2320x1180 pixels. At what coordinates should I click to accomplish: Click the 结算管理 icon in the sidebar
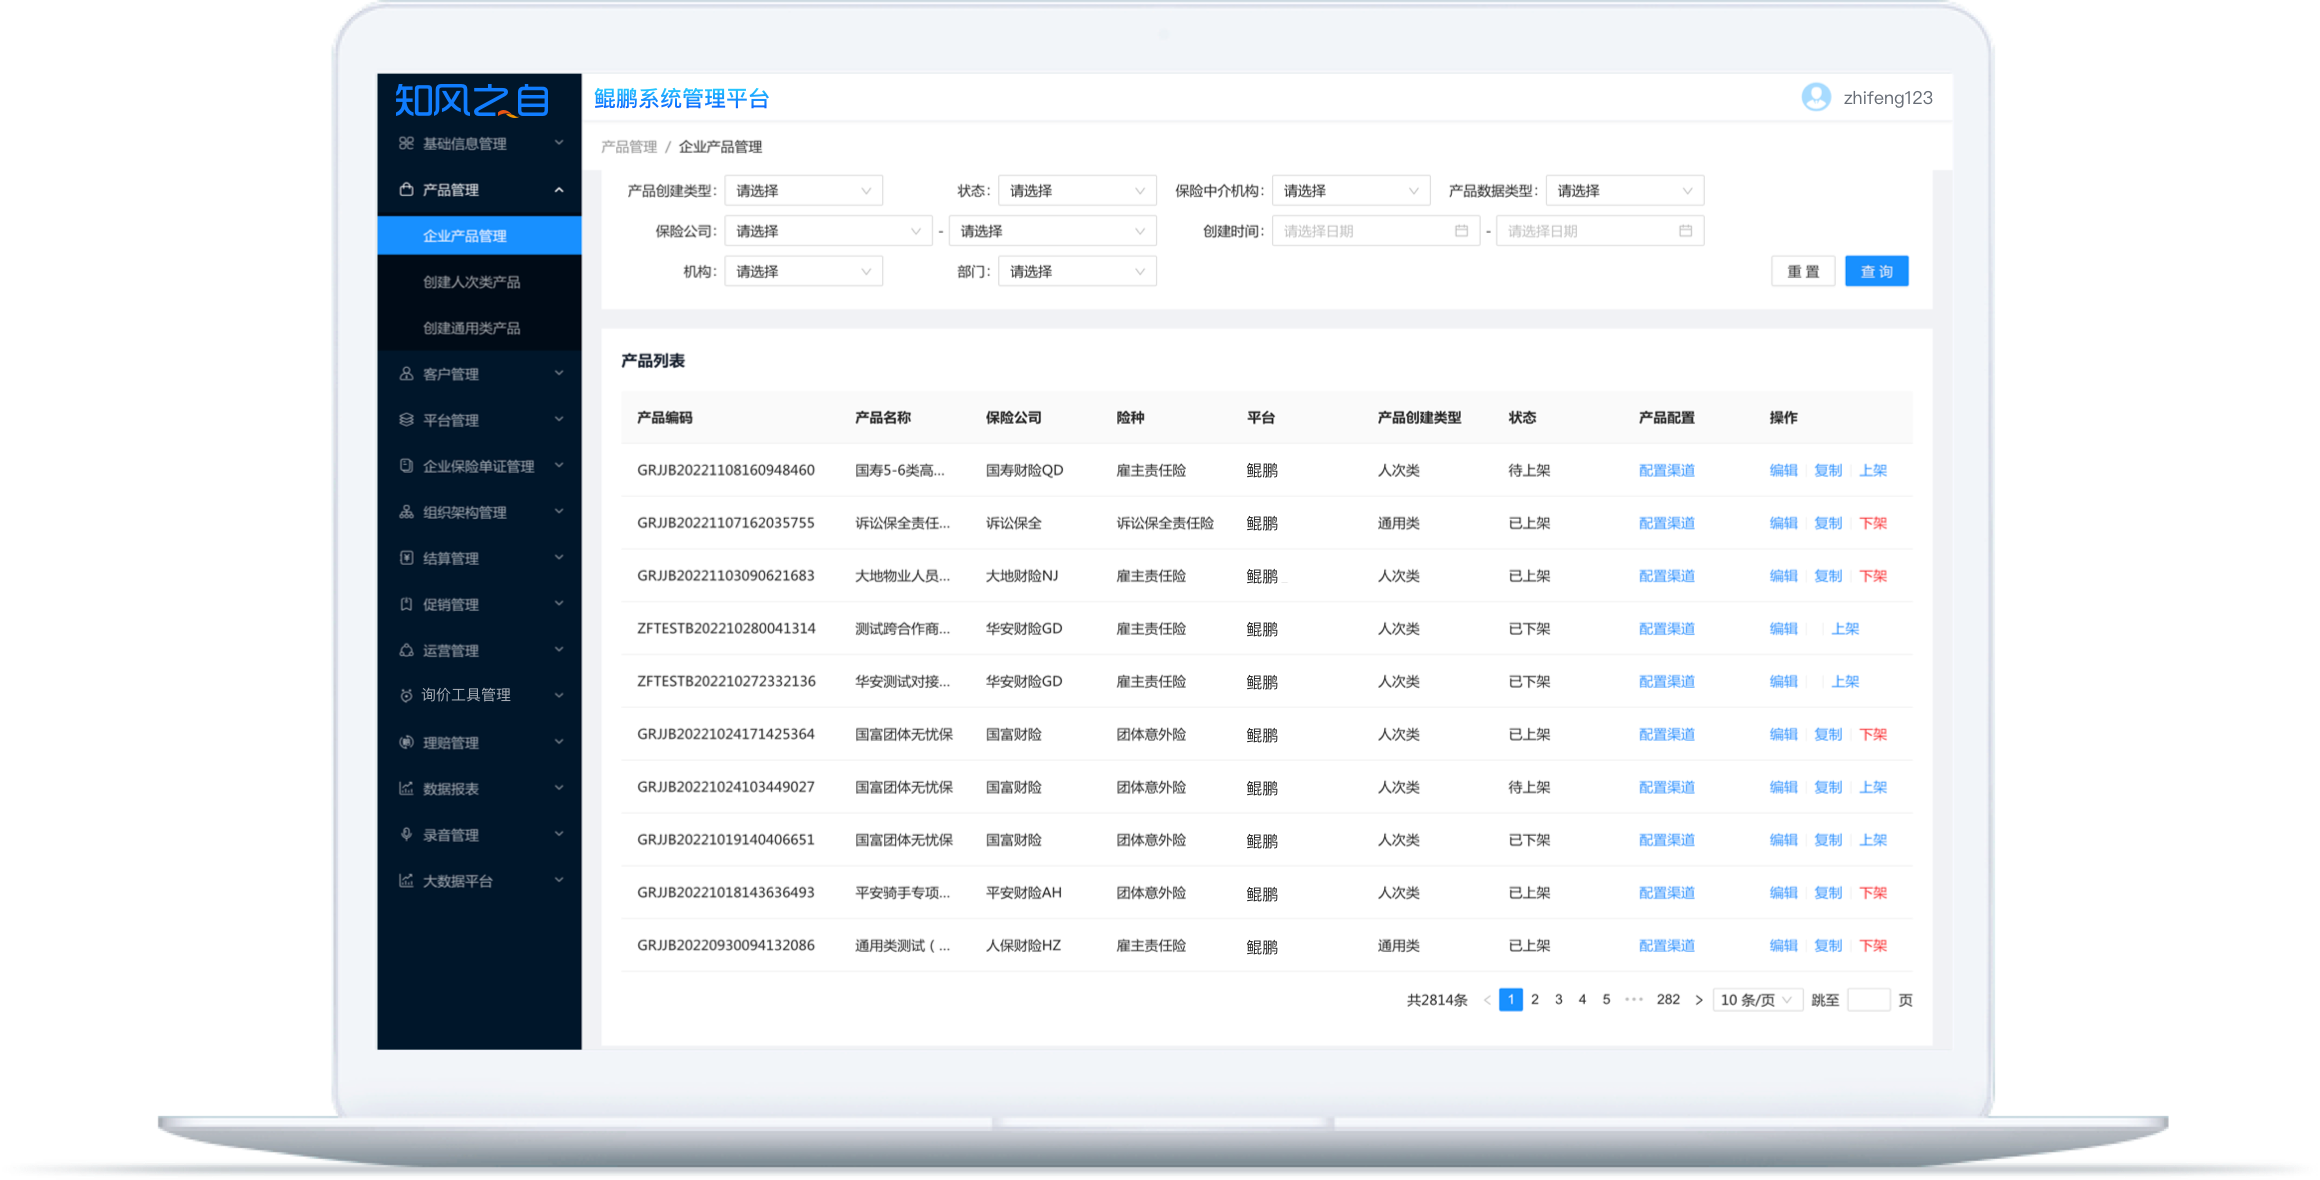tap(406, 558)
